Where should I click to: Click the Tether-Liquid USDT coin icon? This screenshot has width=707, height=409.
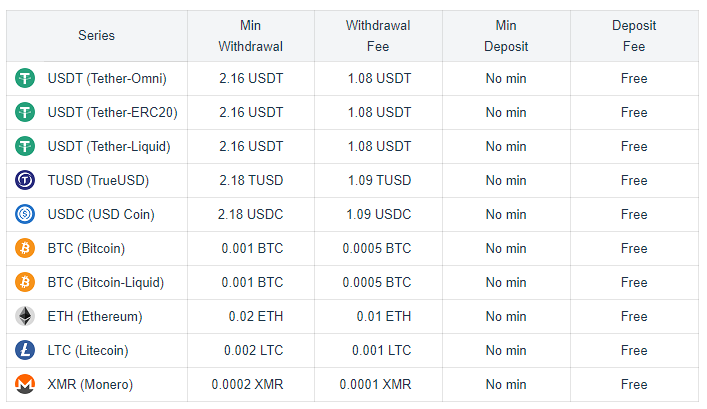[25, 147]
